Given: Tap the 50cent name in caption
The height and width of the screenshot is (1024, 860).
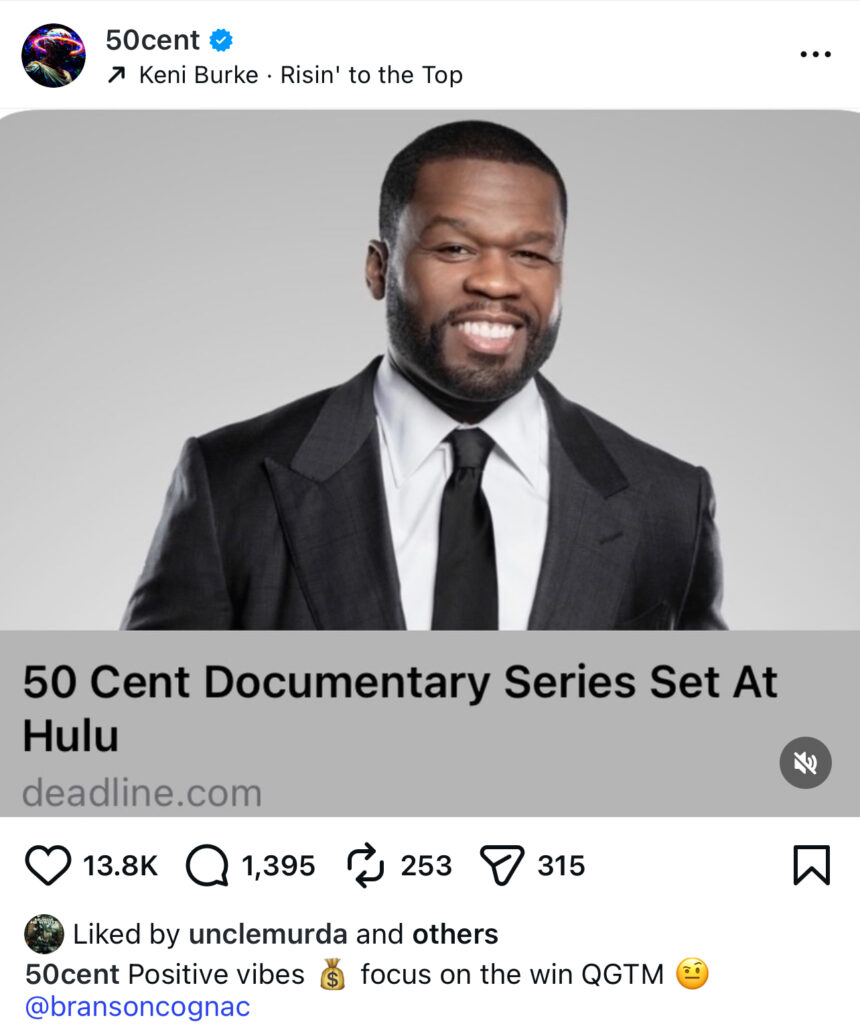Looking at the screenshot, I should (x=72, y=974).
